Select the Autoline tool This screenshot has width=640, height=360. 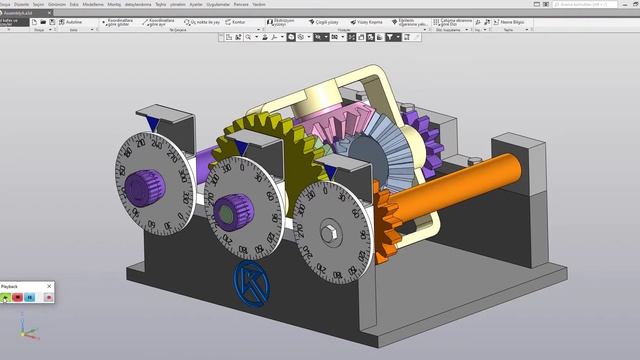(71, 22)
